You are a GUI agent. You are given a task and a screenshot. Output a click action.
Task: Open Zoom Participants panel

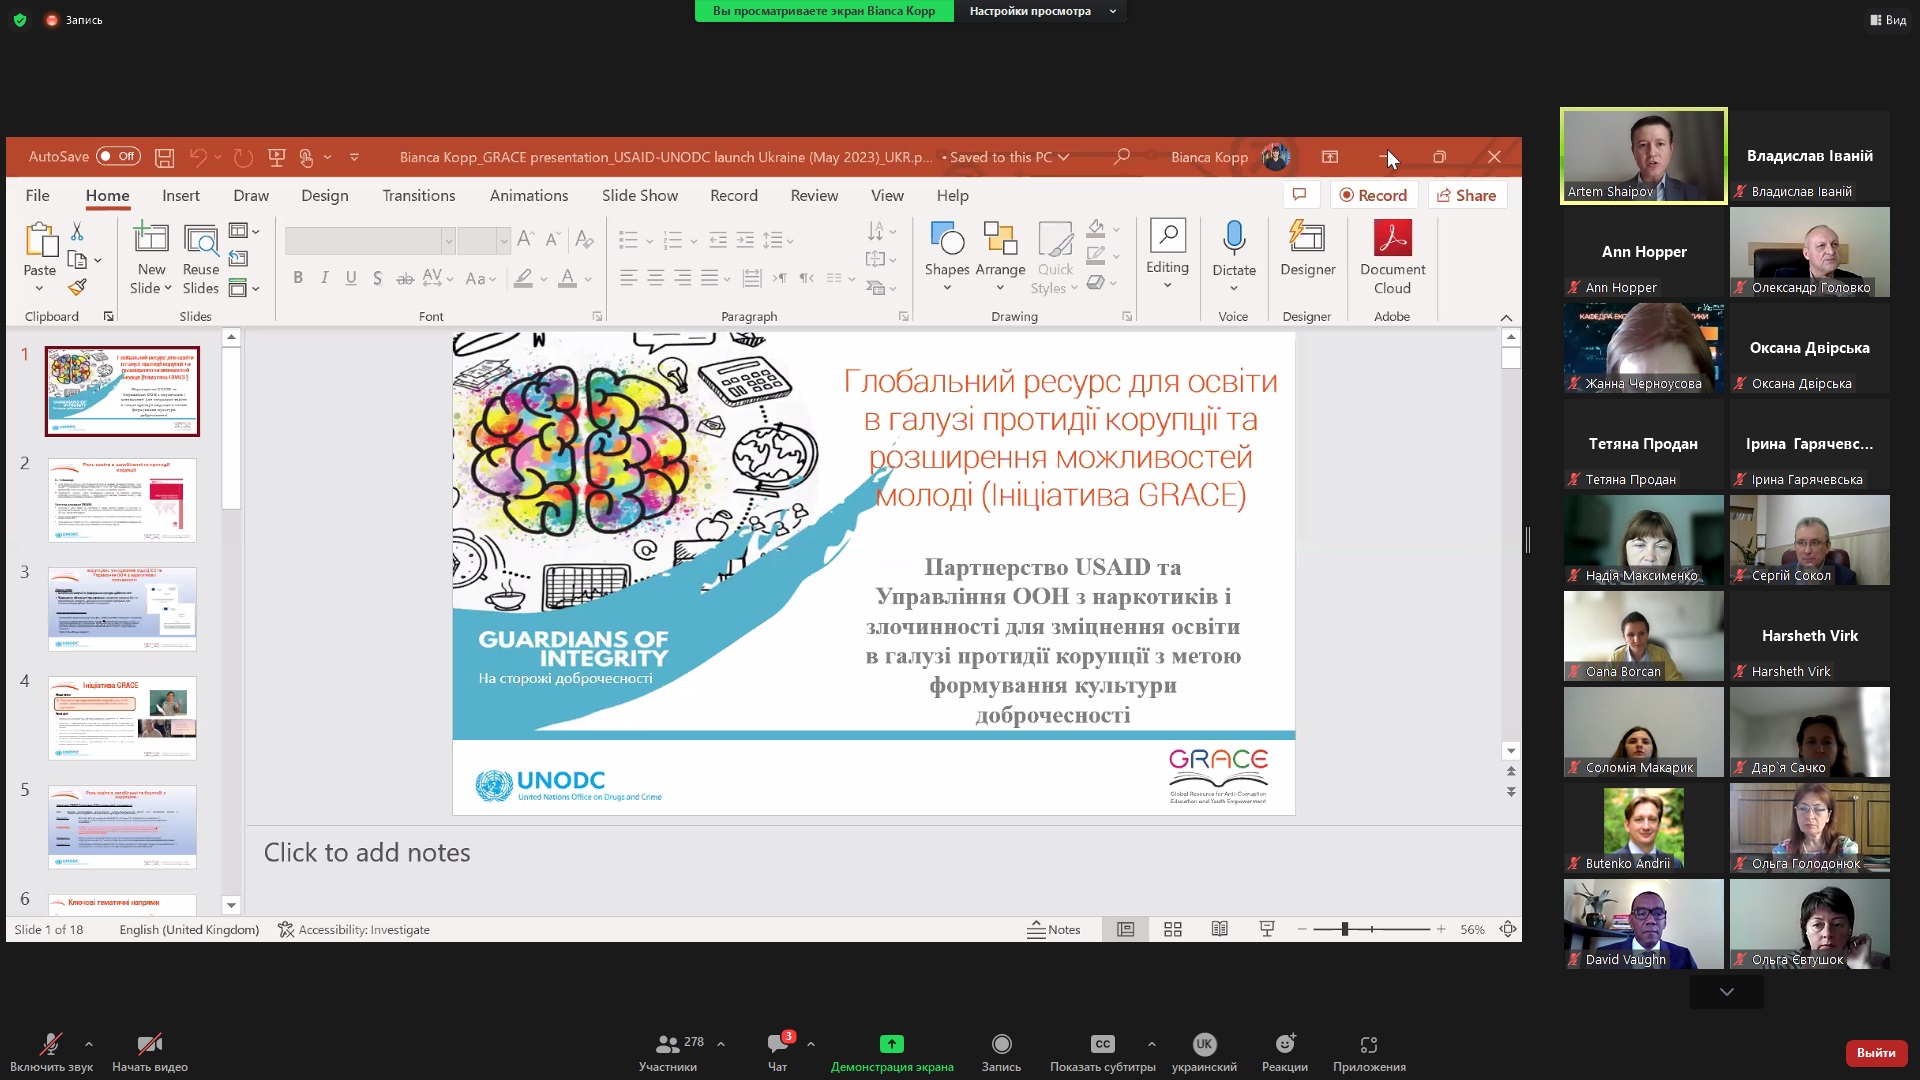[x=668, y=1053]
